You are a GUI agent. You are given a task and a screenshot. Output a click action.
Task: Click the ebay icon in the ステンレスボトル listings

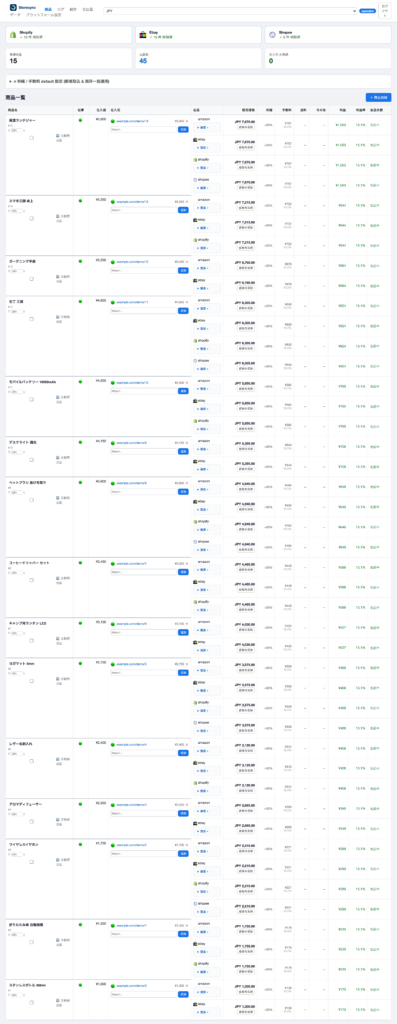click(195, 1004)
